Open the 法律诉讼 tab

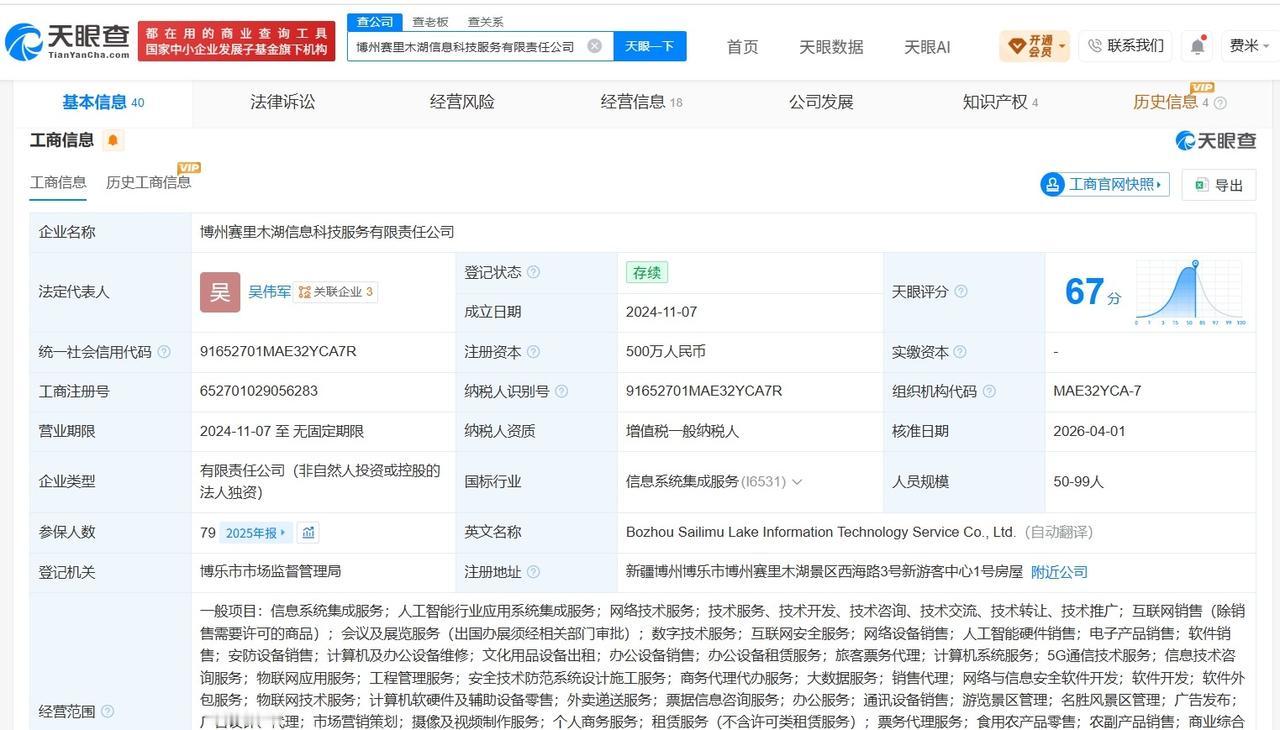click(x=282, y=102)
